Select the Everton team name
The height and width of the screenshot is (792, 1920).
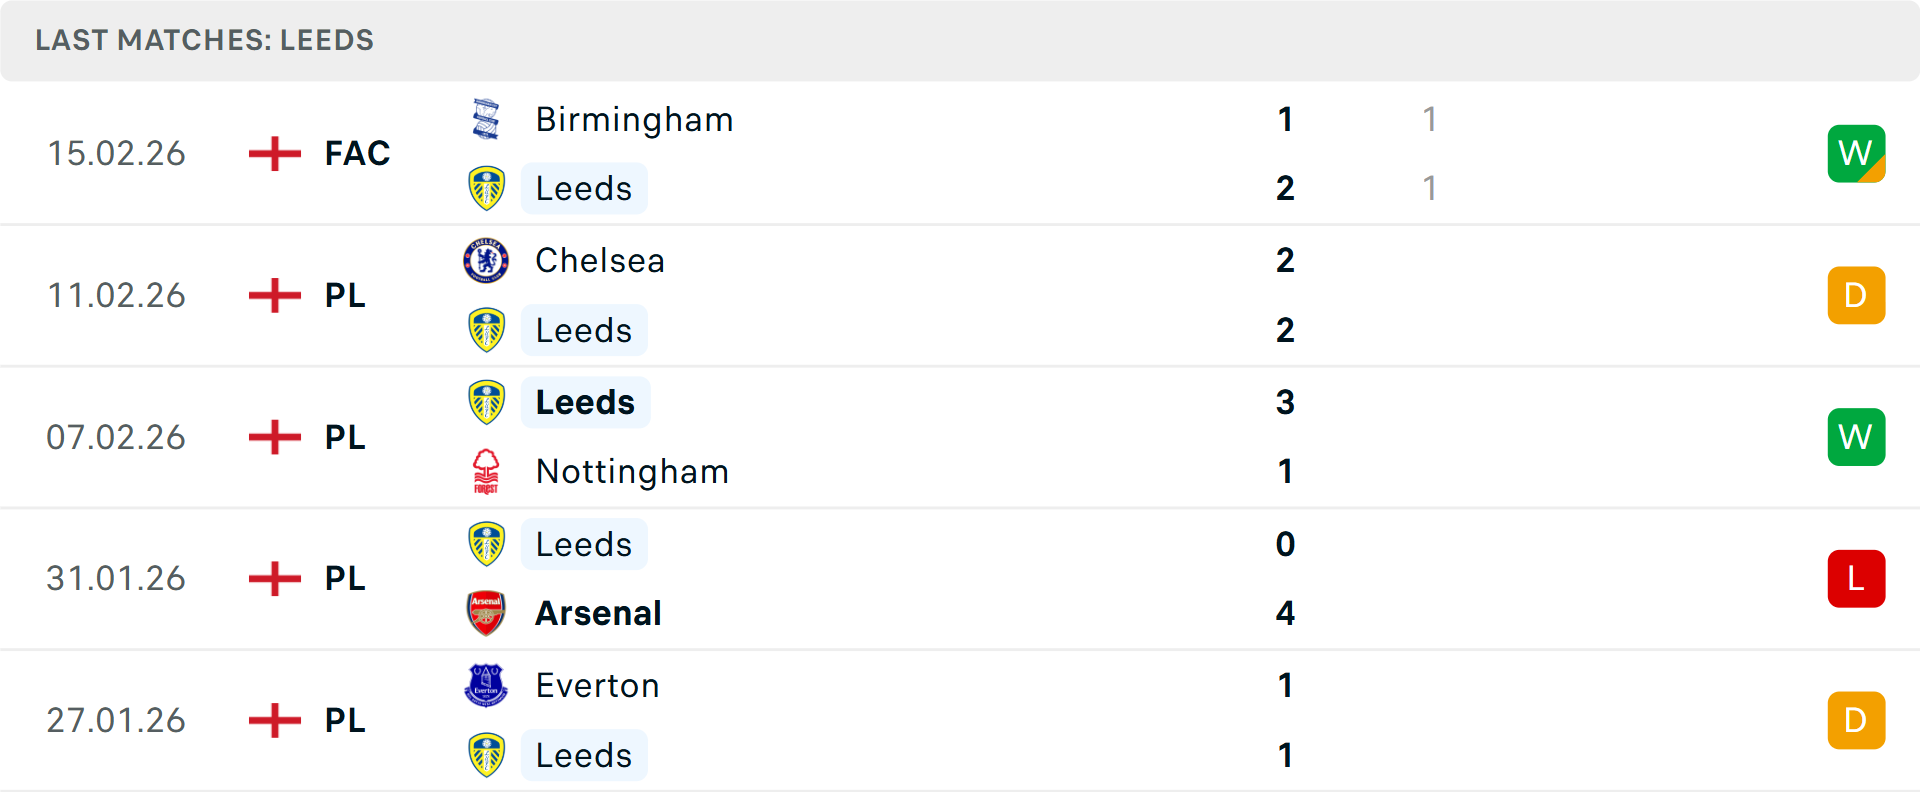click(597, 686)
